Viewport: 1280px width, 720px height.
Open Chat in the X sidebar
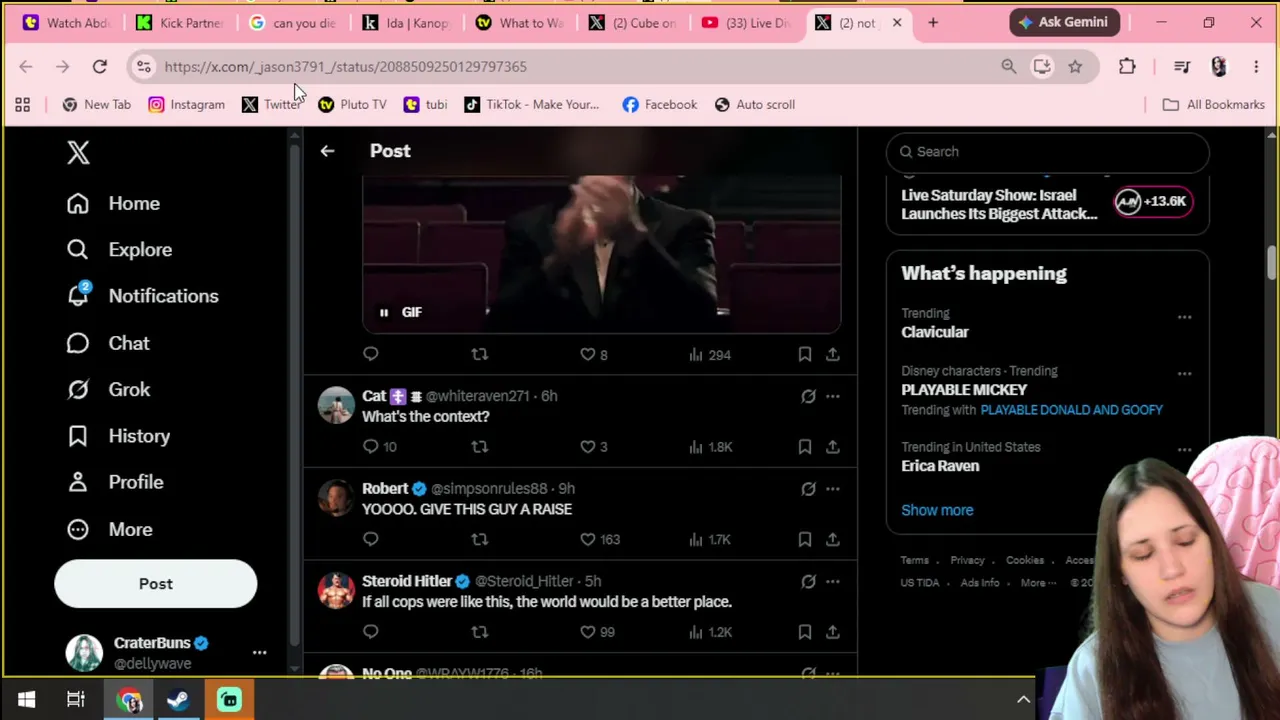pyautogui.click(x=108, y=343)
